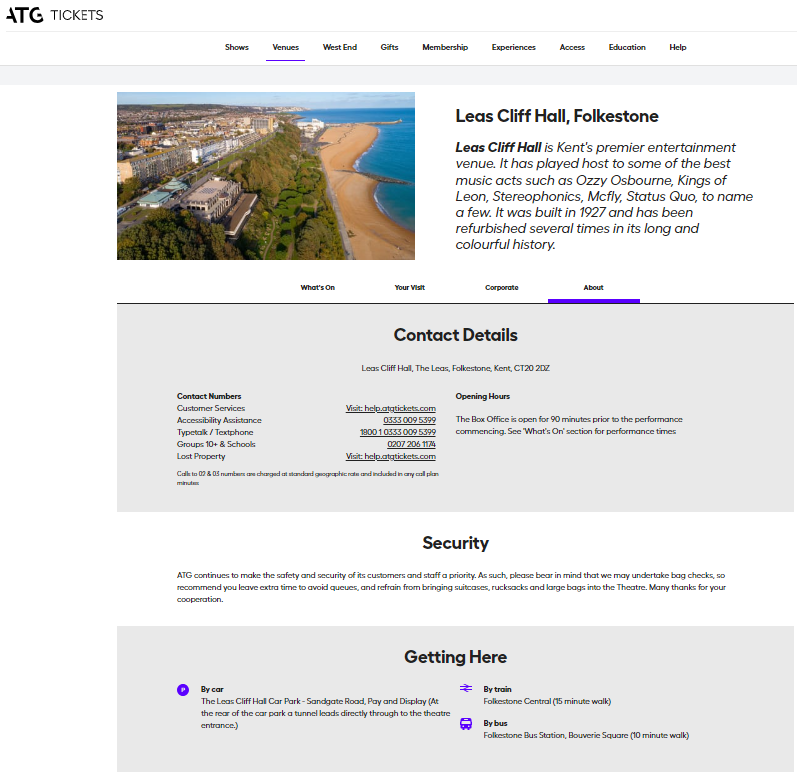This screenshot has height=776, width=797.
Task: Click the Lost Property label
Action: 201,456
